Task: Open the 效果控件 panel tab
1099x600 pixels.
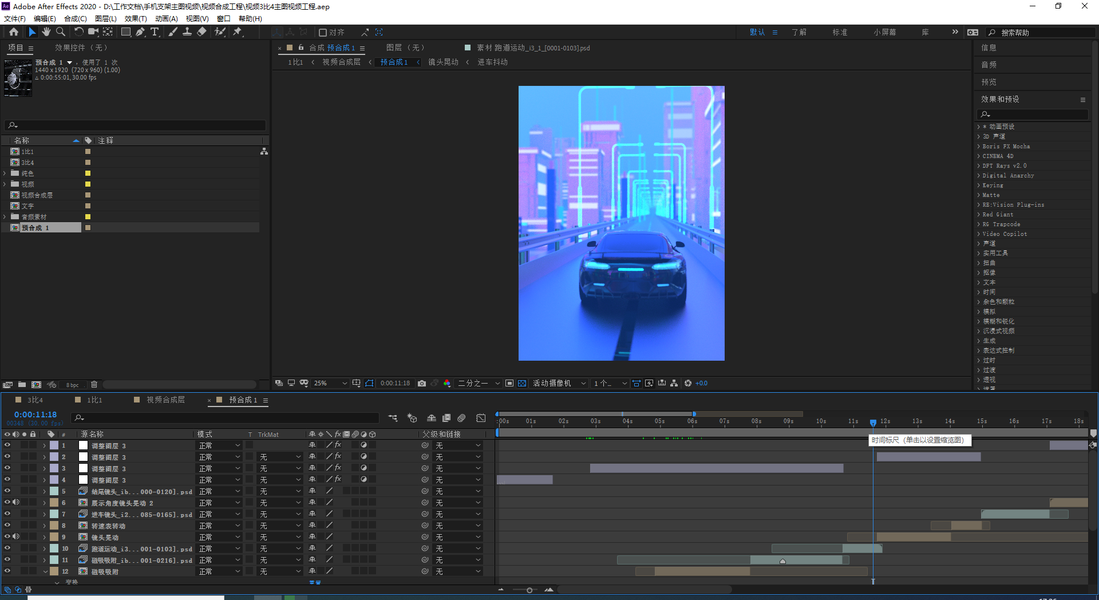Action: (81, 48)
